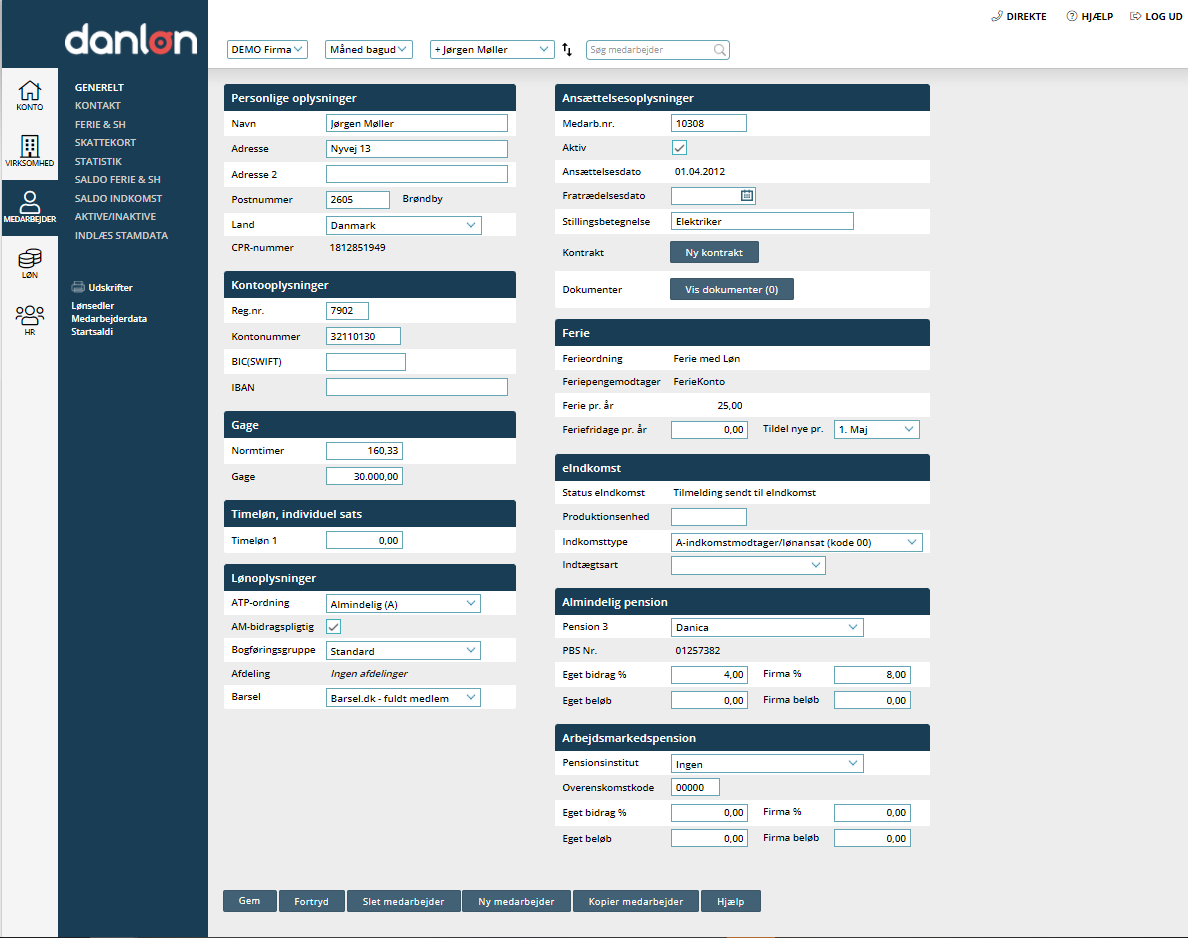Toggle the AM-bidragspligtig checkbox
Image resolution: width=1188 pixels, height=938 pixels.
tap(335, 627)
